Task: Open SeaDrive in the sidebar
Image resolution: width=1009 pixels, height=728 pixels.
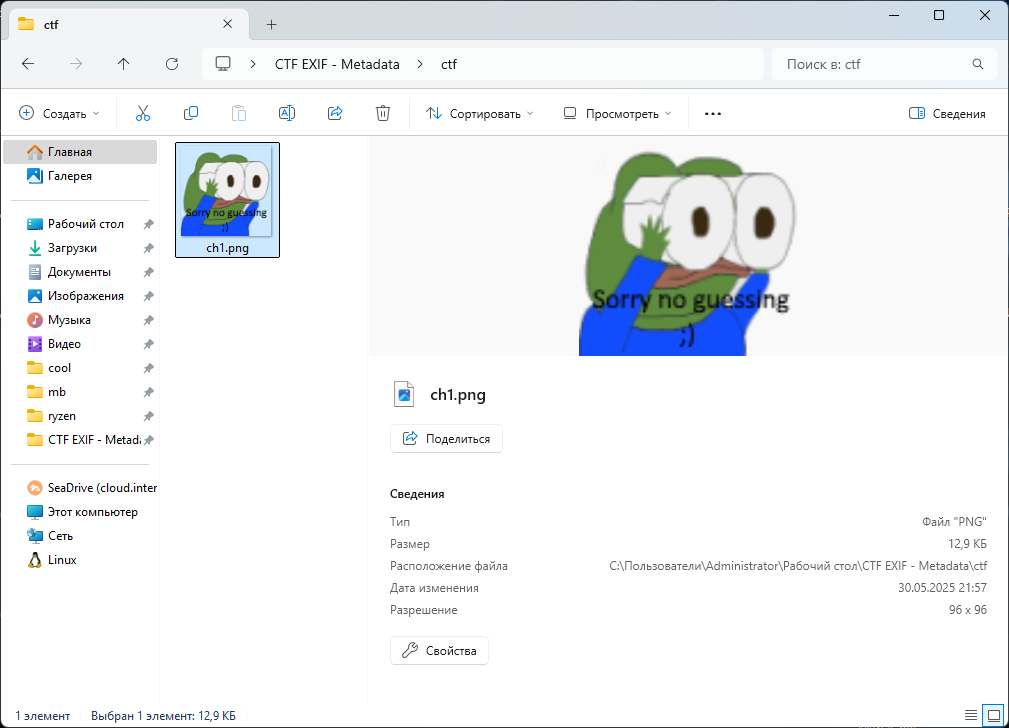Action: 80,488
